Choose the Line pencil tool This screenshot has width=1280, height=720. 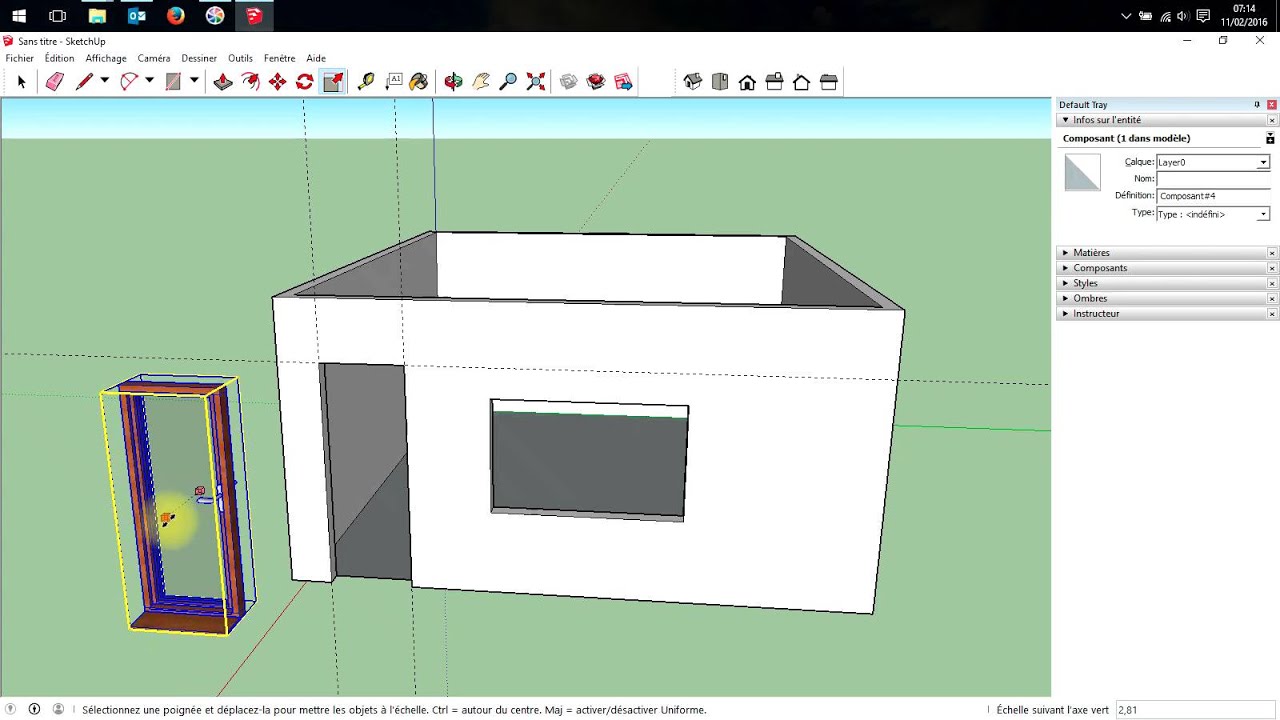coord(84,82)
